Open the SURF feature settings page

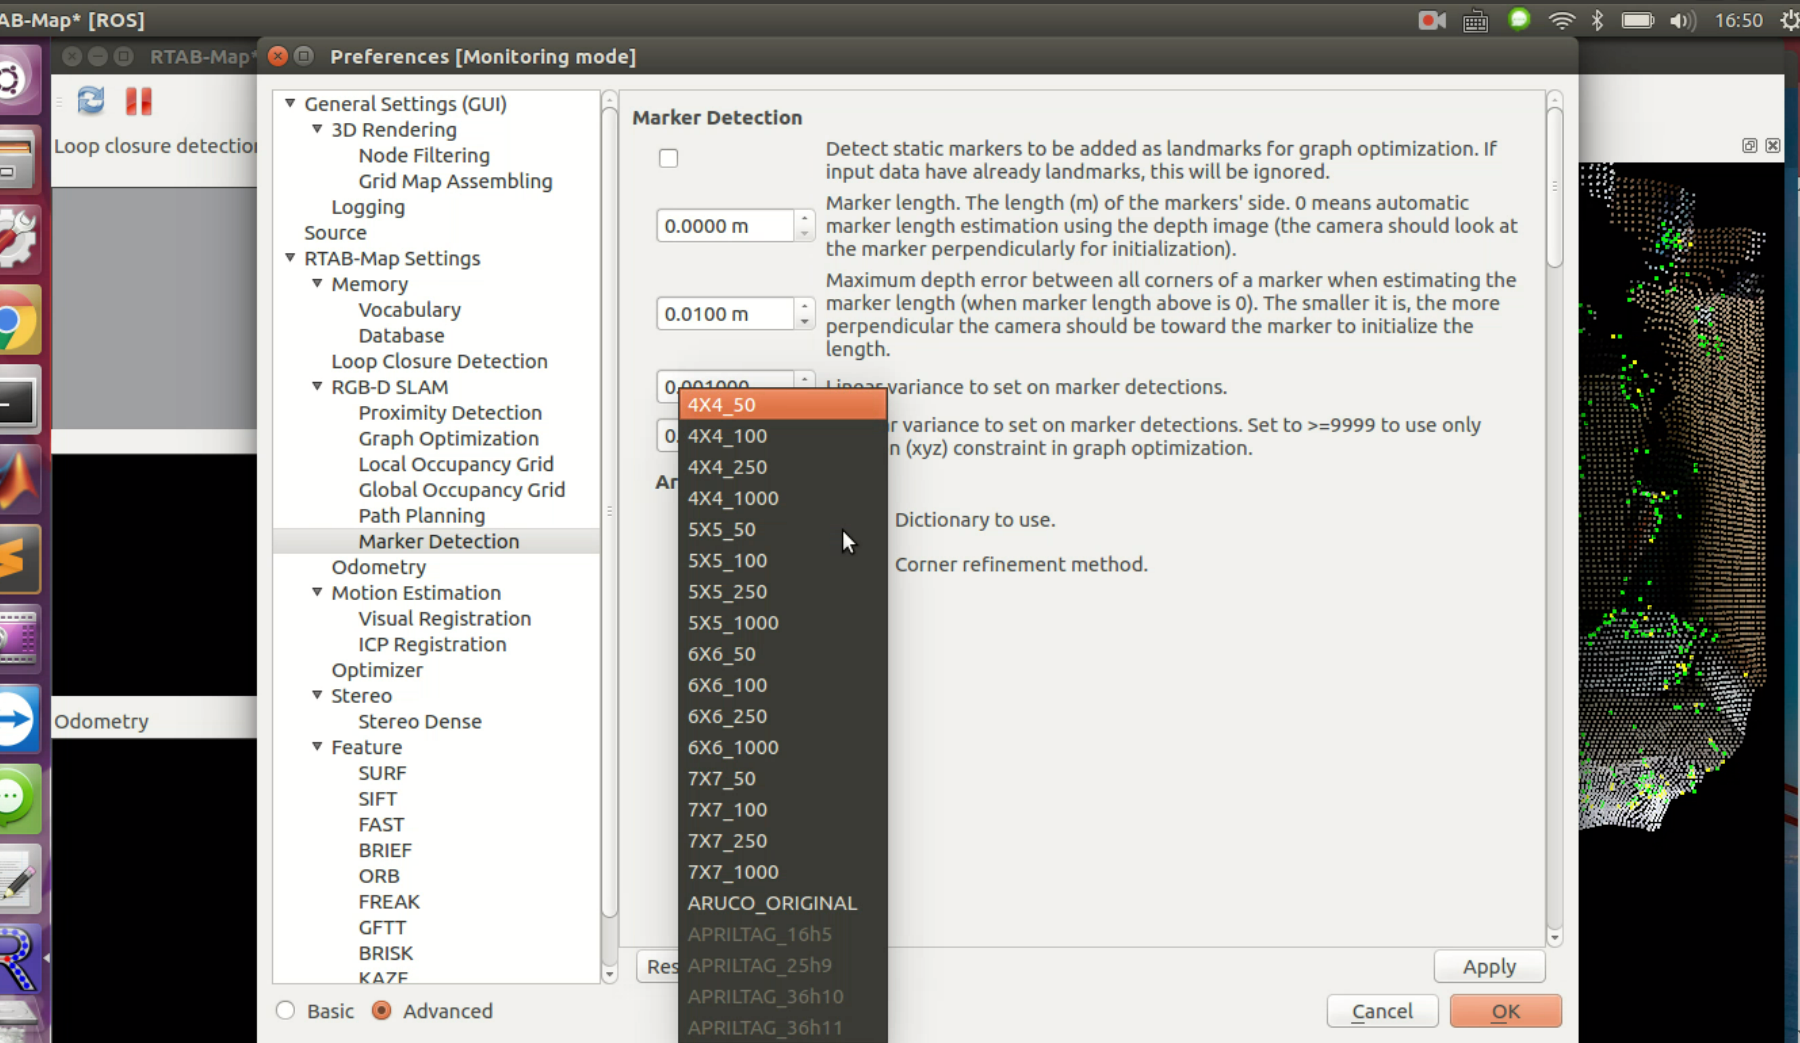(382, 772)
